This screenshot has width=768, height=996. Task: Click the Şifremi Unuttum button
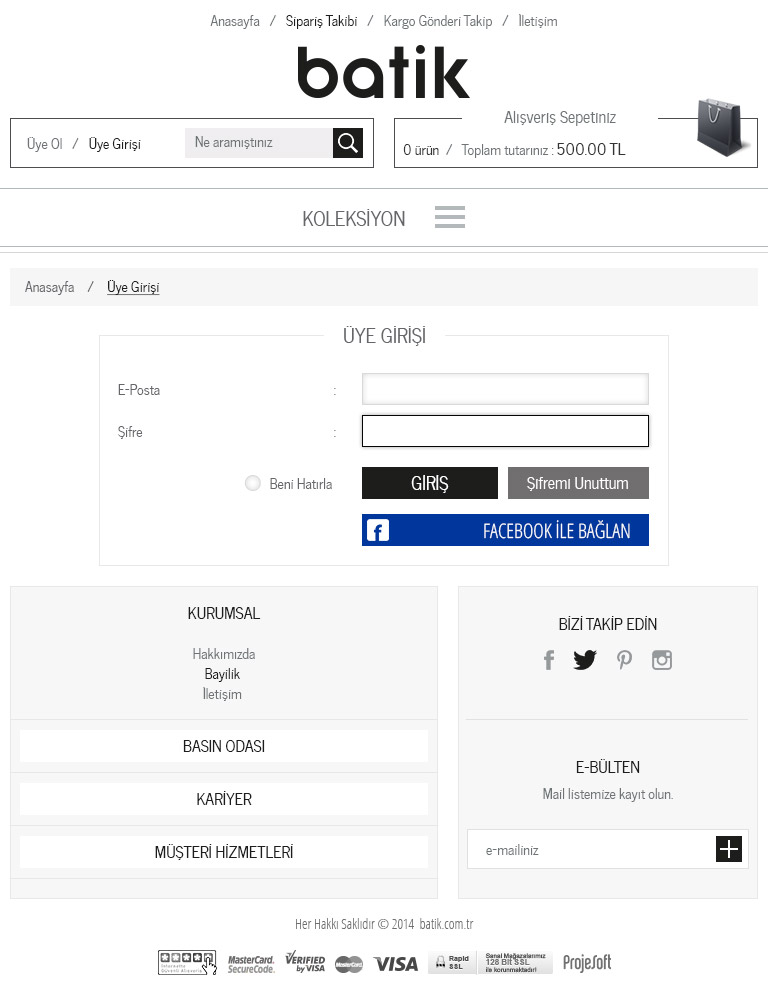point(578,483)
